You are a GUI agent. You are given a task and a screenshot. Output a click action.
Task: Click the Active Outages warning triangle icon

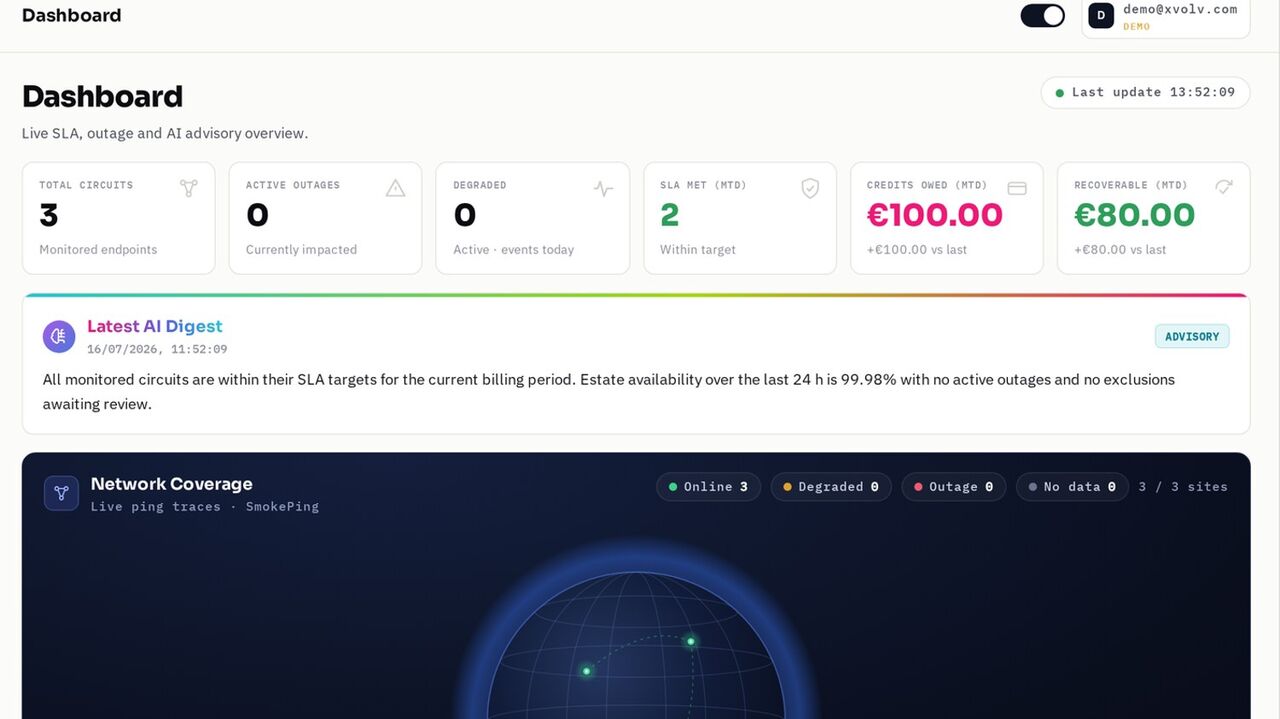pos(396,188)
